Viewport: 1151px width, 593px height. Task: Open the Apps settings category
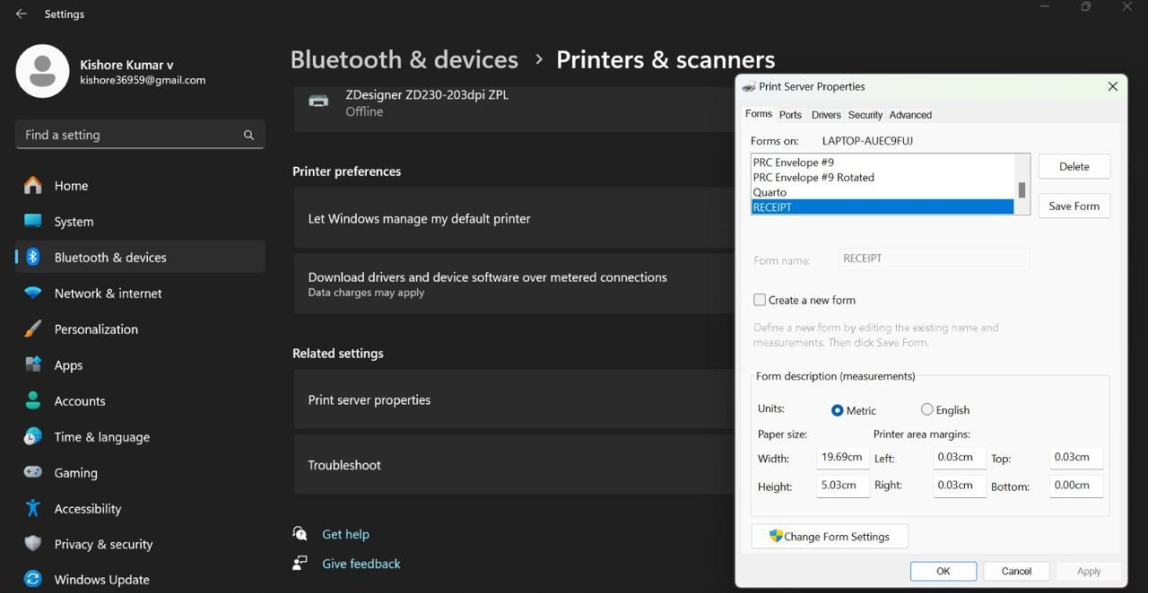[x=139, y=365]
